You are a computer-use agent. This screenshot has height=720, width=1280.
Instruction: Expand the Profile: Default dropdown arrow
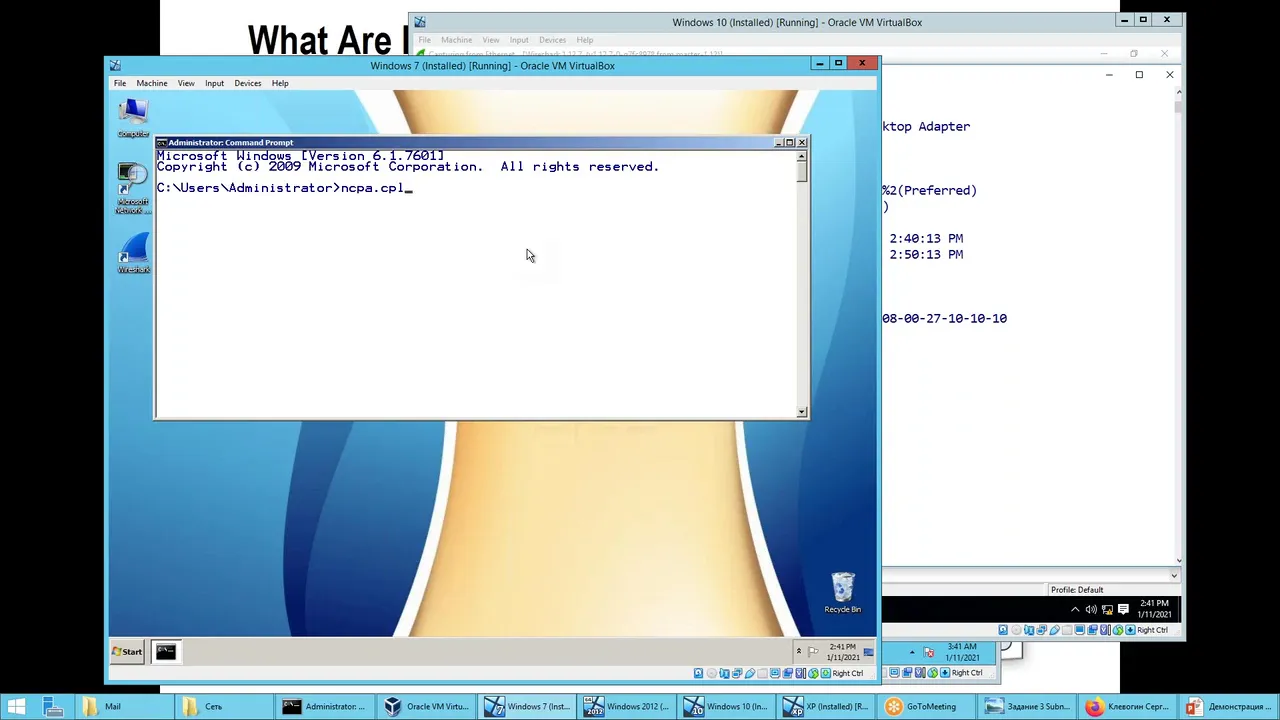click(x=1174, y=575)
